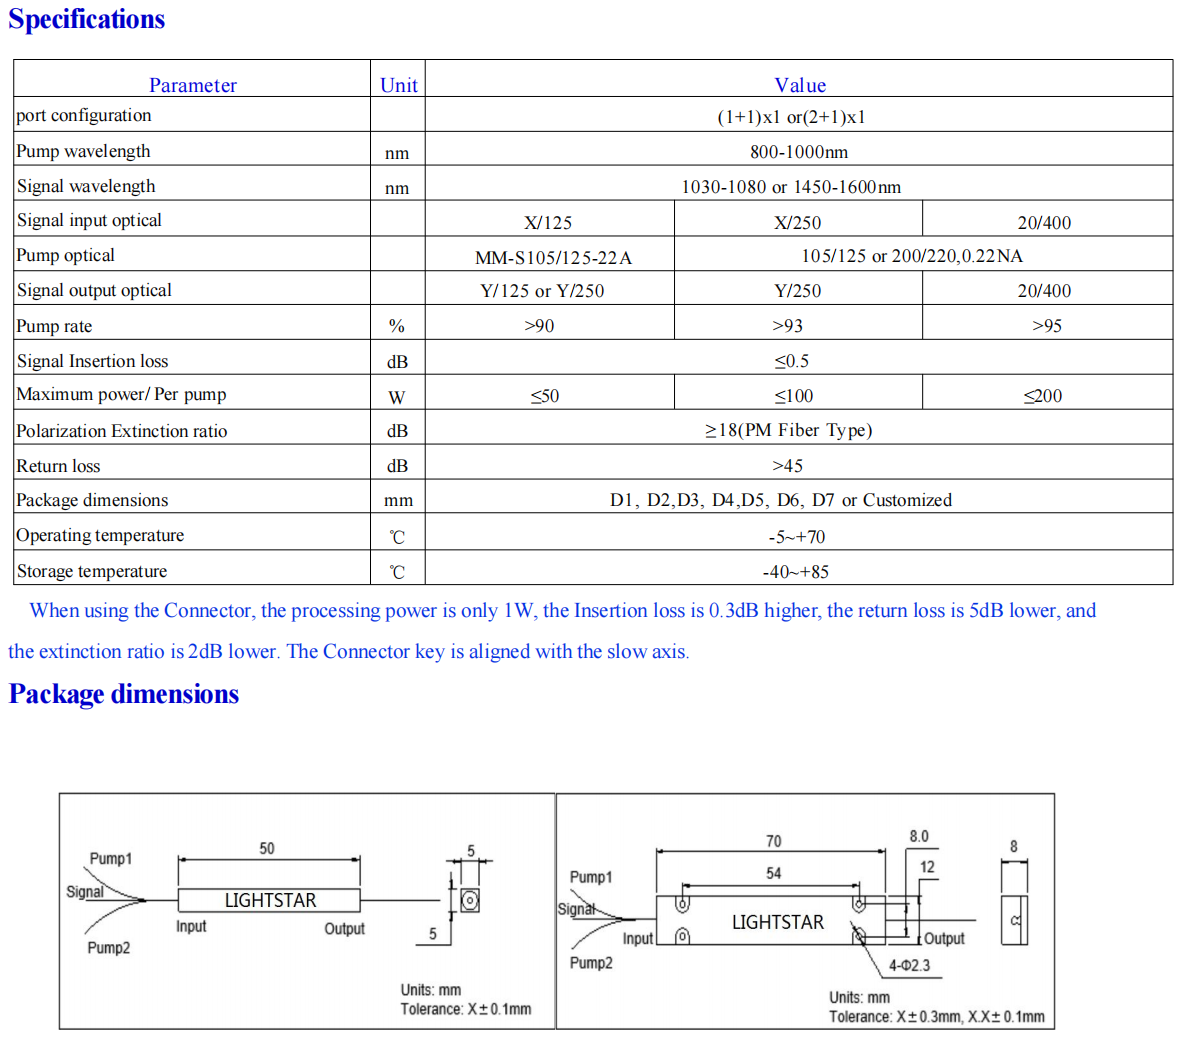This screenshot has height=1042, width=1194.
Task: Click the '≥18(PM Fiber Type)' value
Action: [x=788, y=430]
